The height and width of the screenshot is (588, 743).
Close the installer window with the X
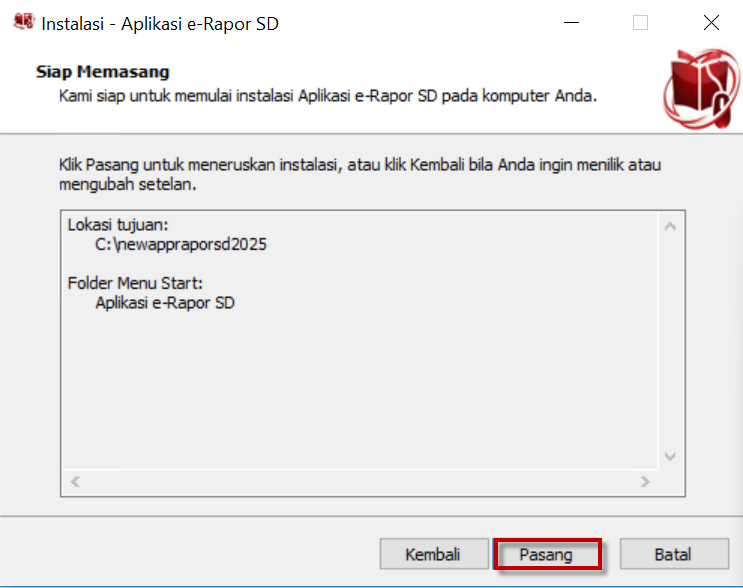tap(711, 23)
